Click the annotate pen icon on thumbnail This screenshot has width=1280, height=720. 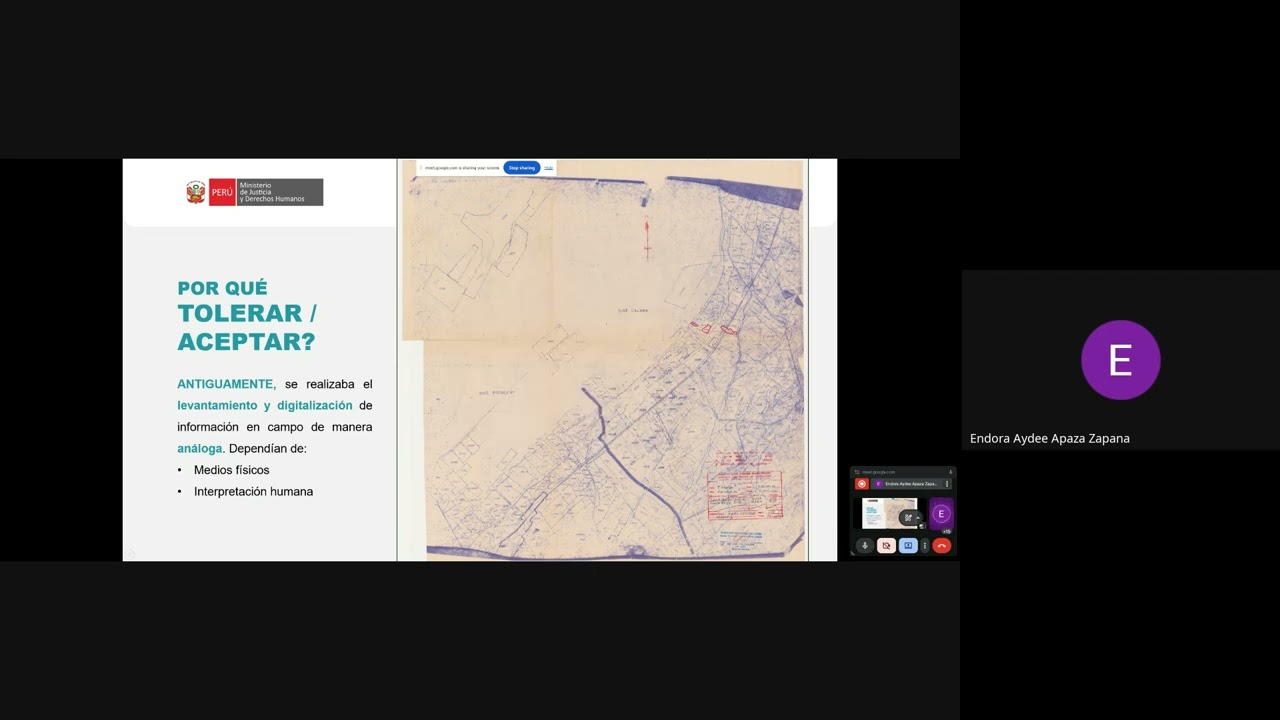tap(908, 517)
